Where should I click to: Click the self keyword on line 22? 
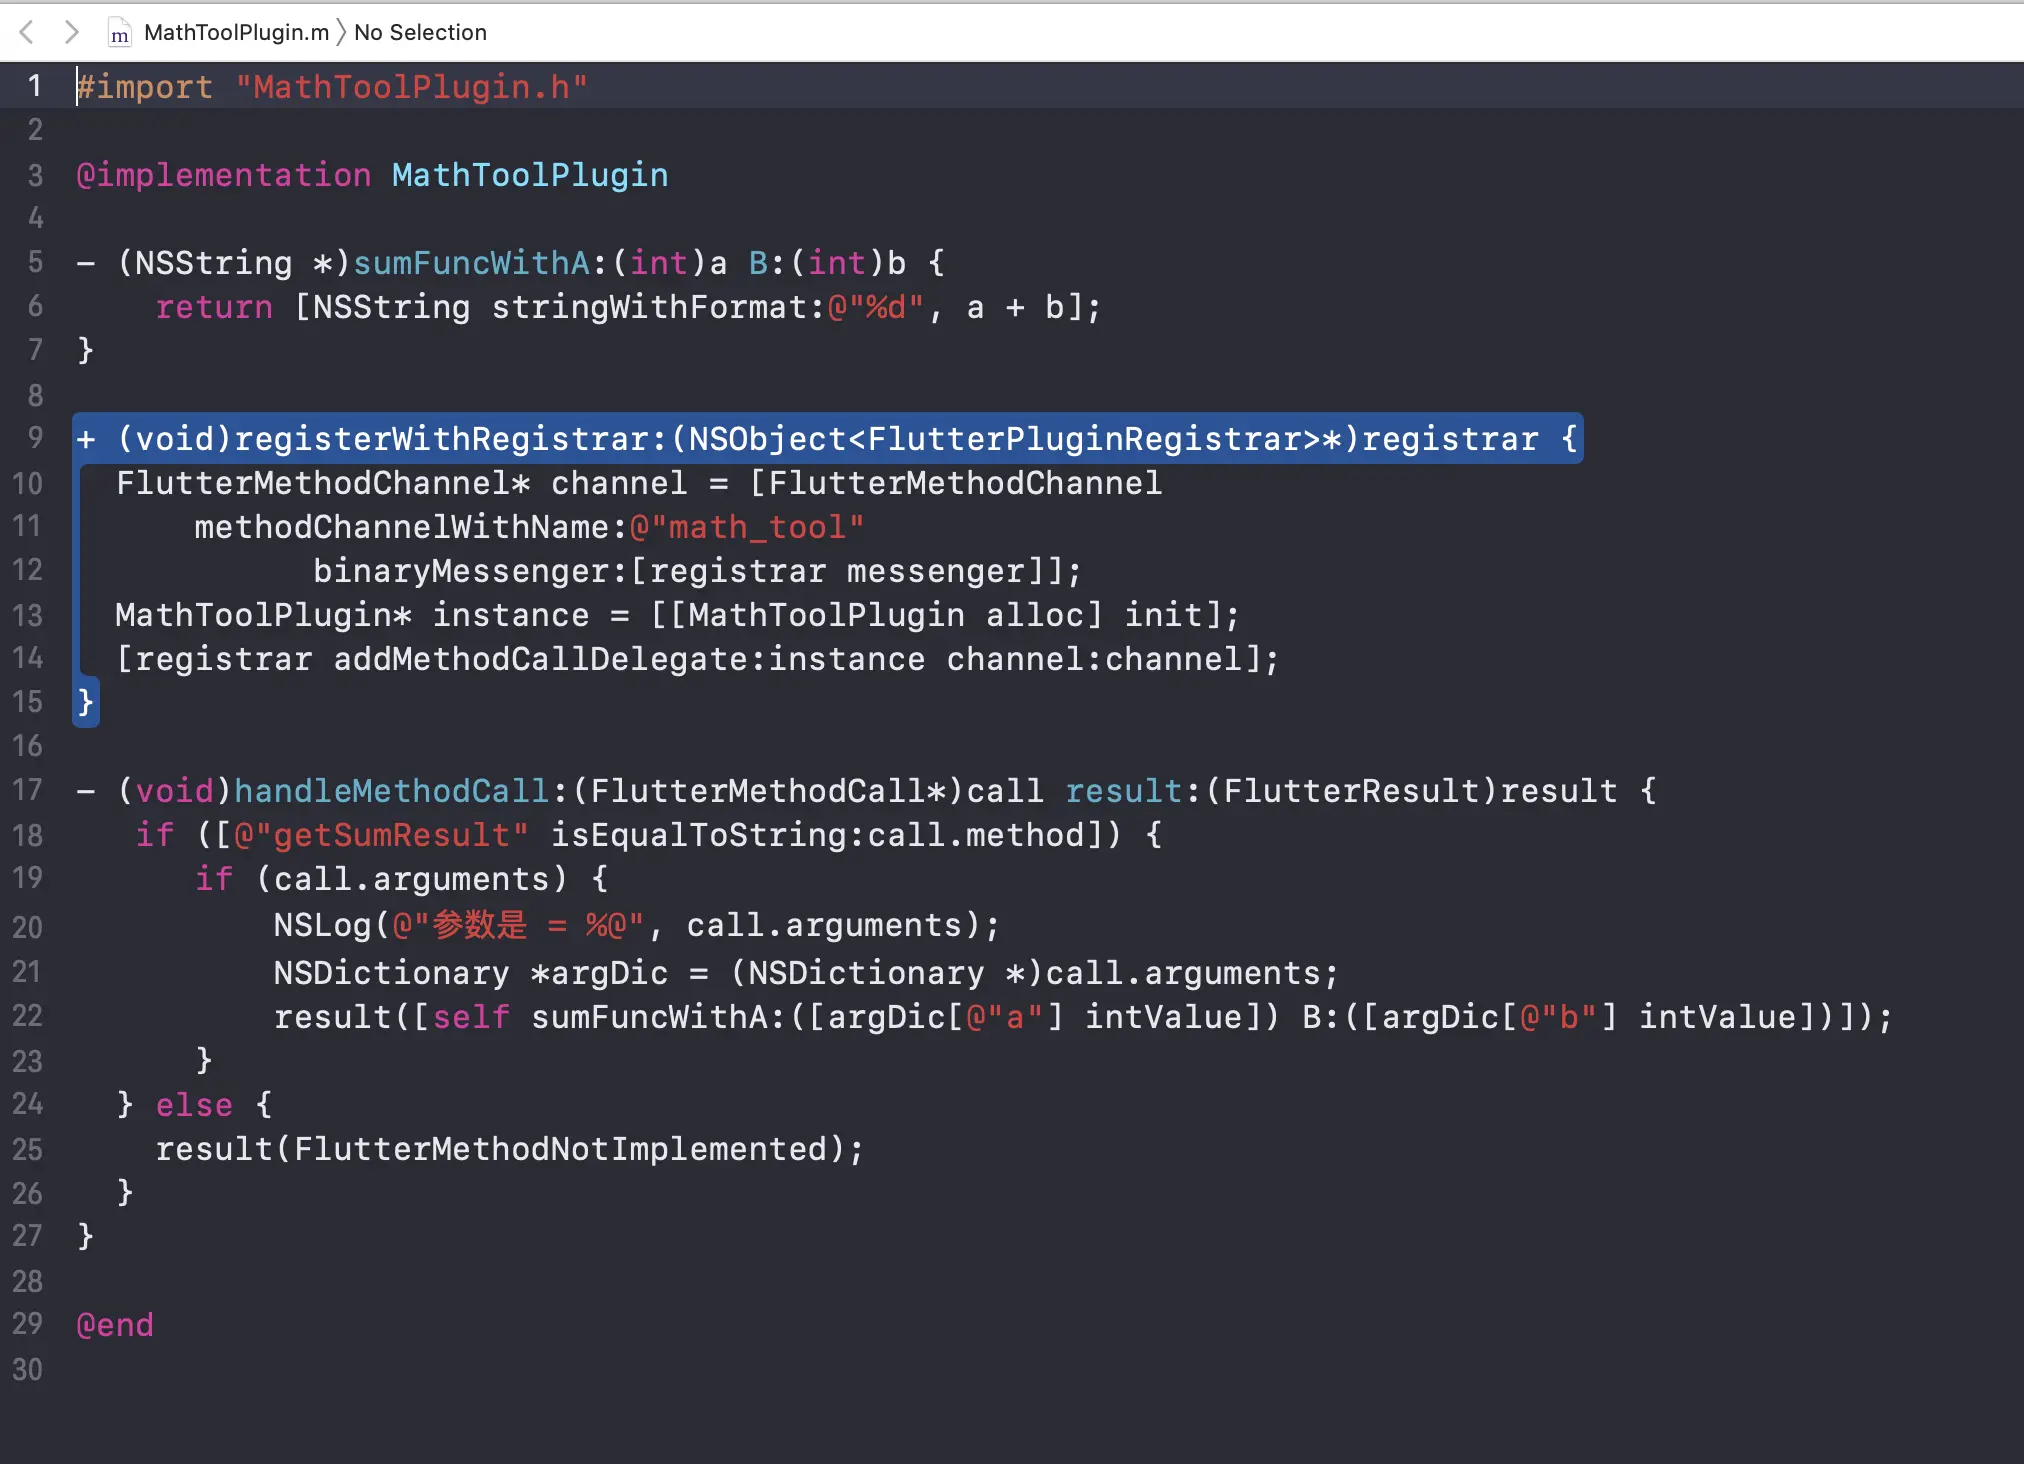point(471,1017)
